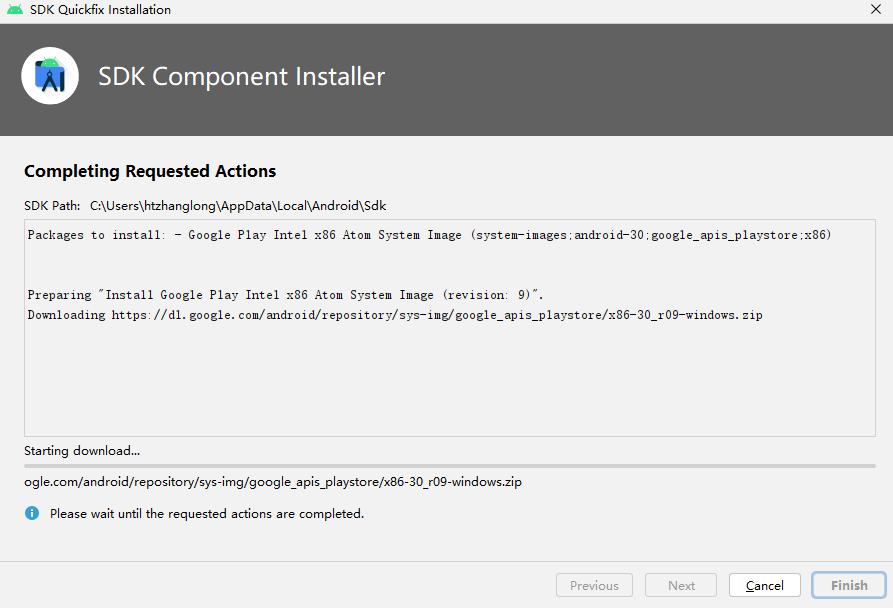The width and height of the screenshot is (893, 608).
Task: Click the 'Please wait until' message text
Action: 207,513
